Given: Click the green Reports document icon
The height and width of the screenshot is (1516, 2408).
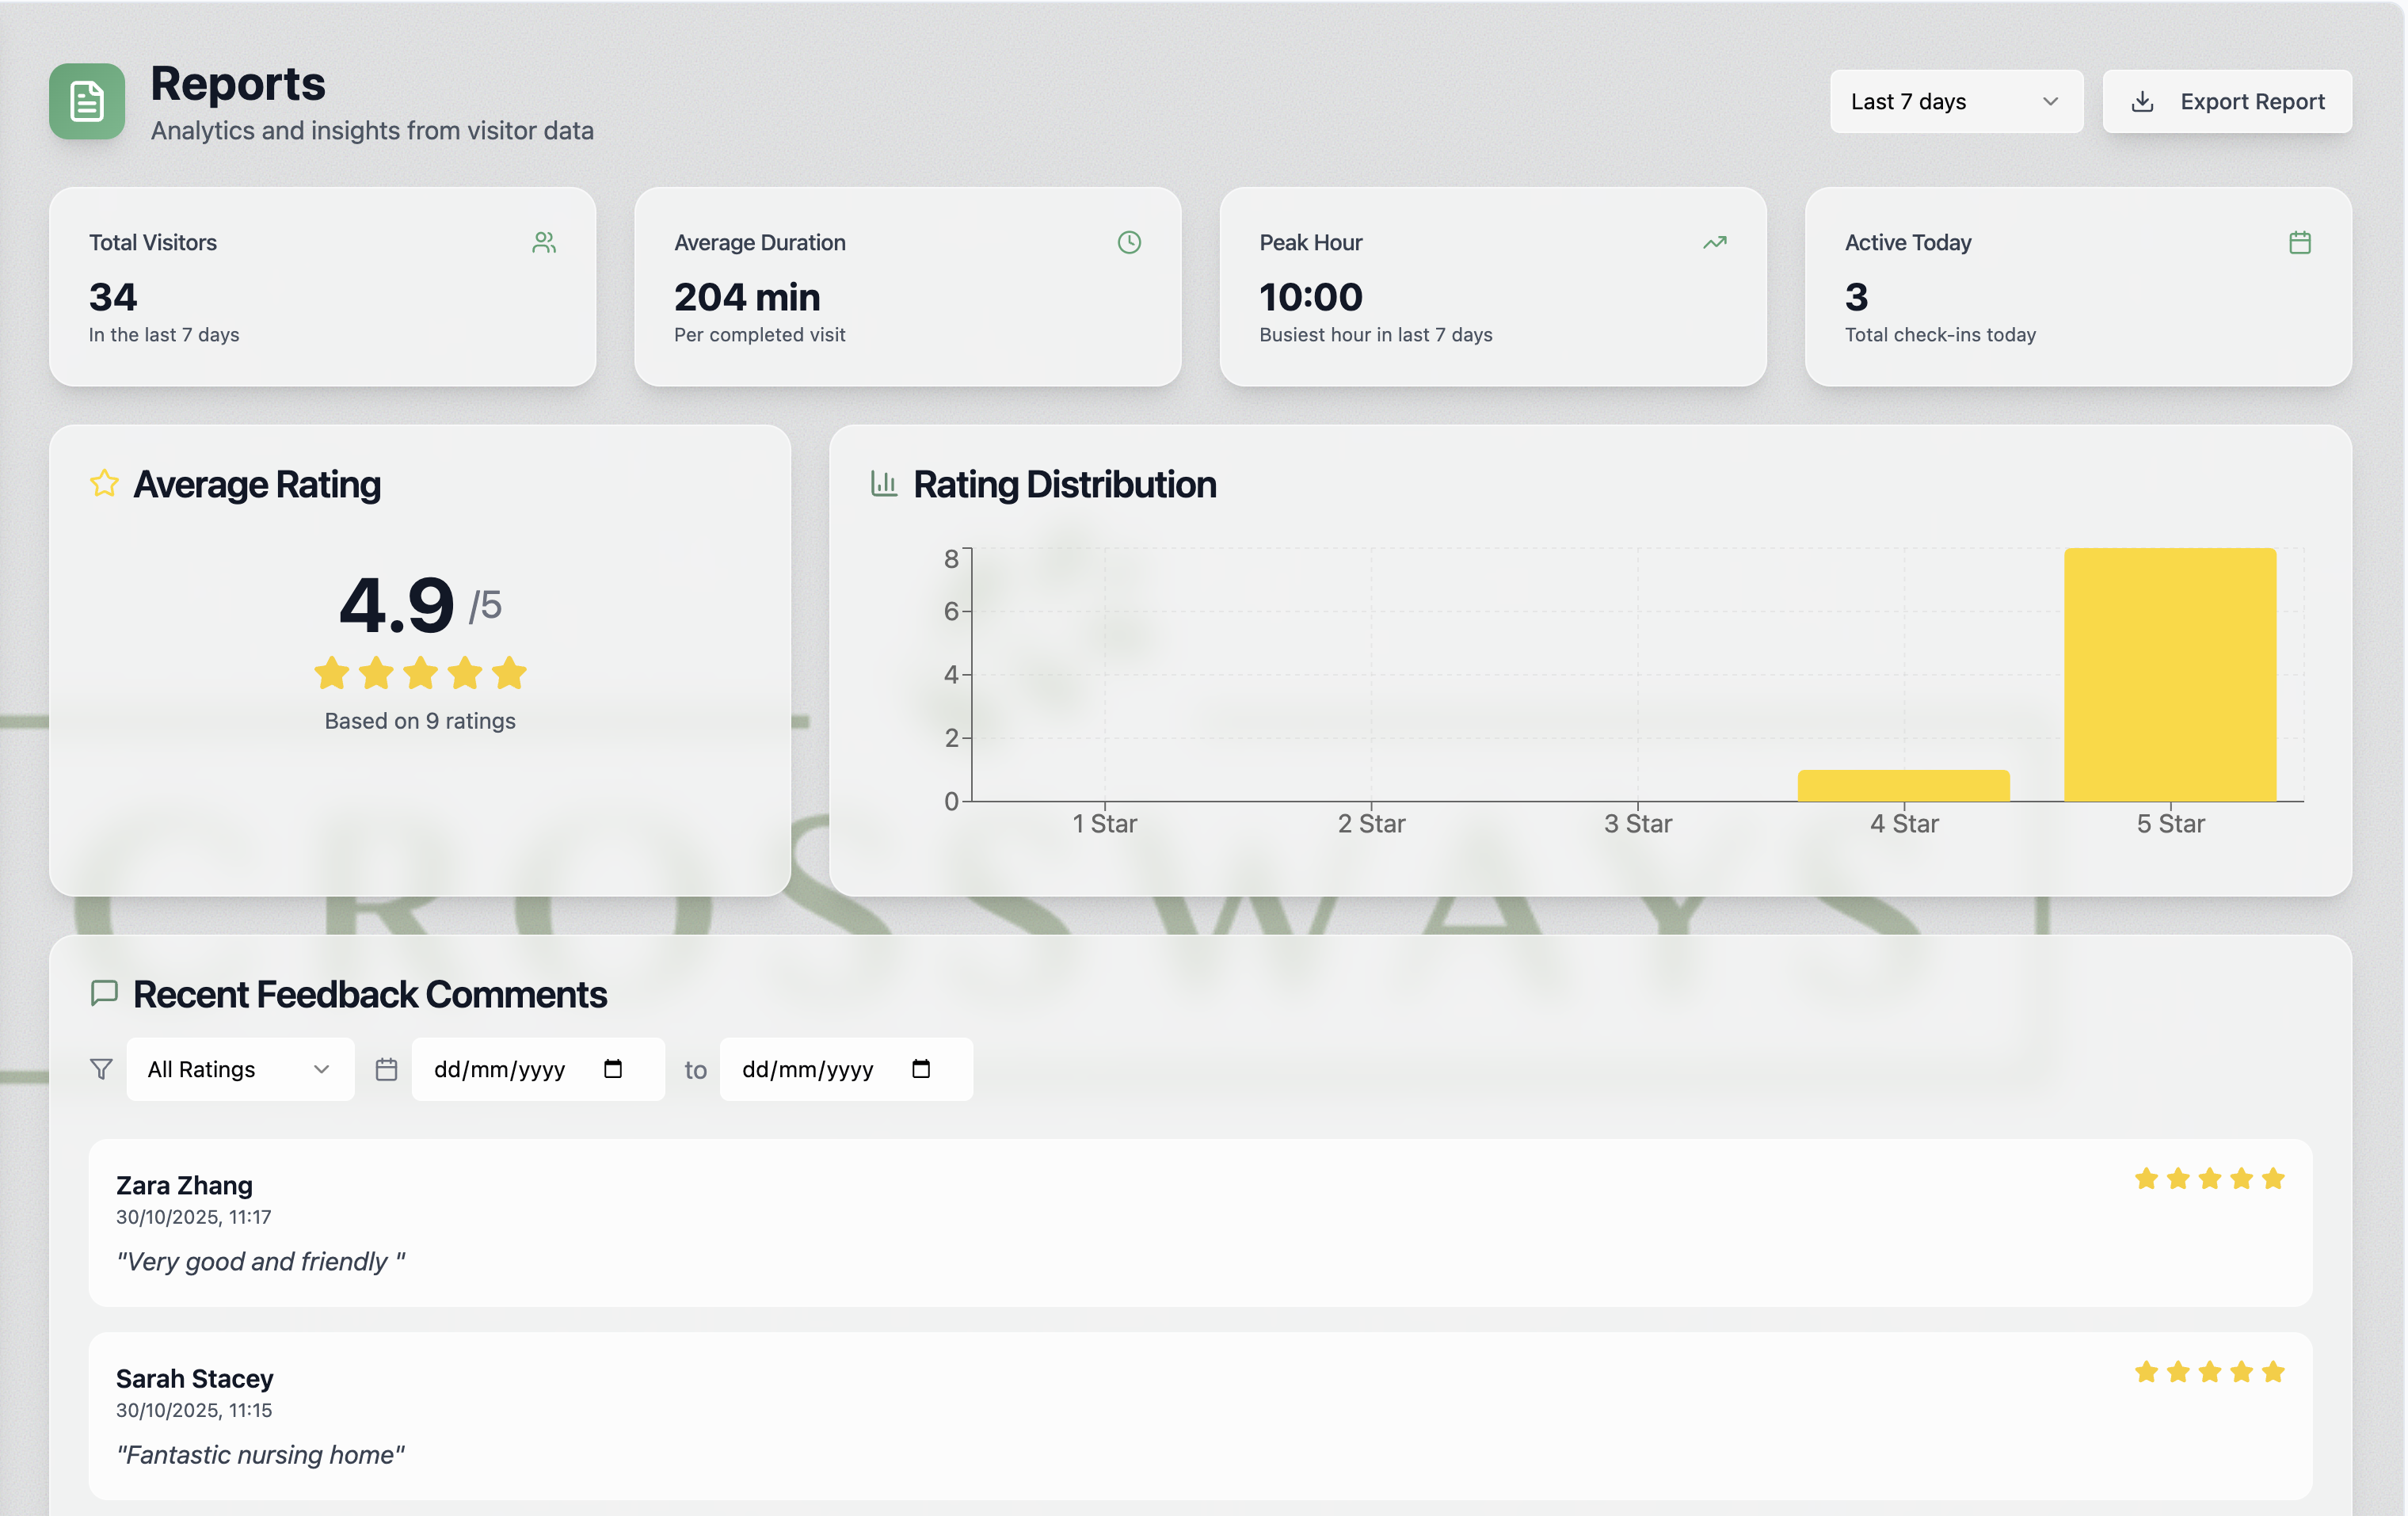Looking at the screenshot, I should pyautogui.click(x=87, y=101).
